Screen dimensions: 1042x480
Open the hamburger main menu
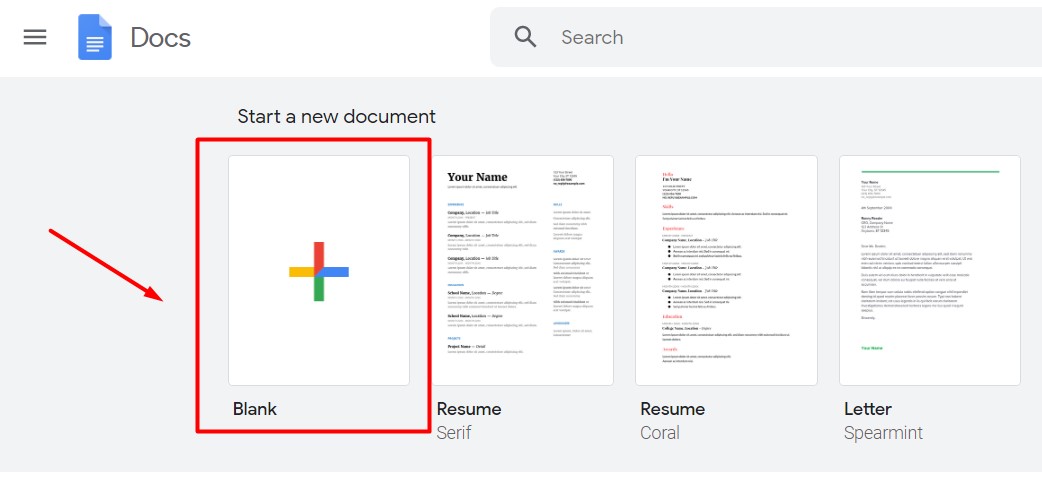pos(35,37)
